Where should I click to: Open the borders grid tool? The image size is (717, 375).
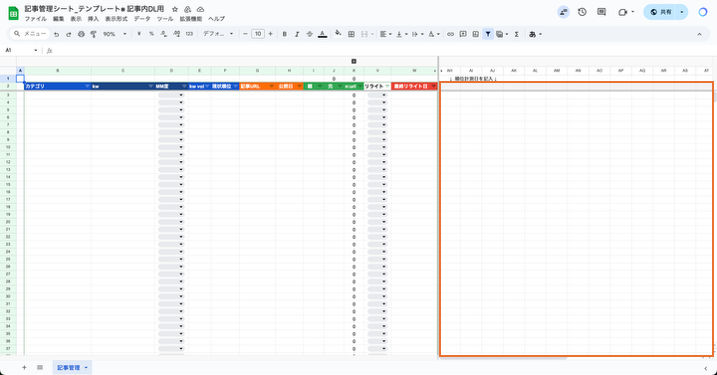pos(351,34)
